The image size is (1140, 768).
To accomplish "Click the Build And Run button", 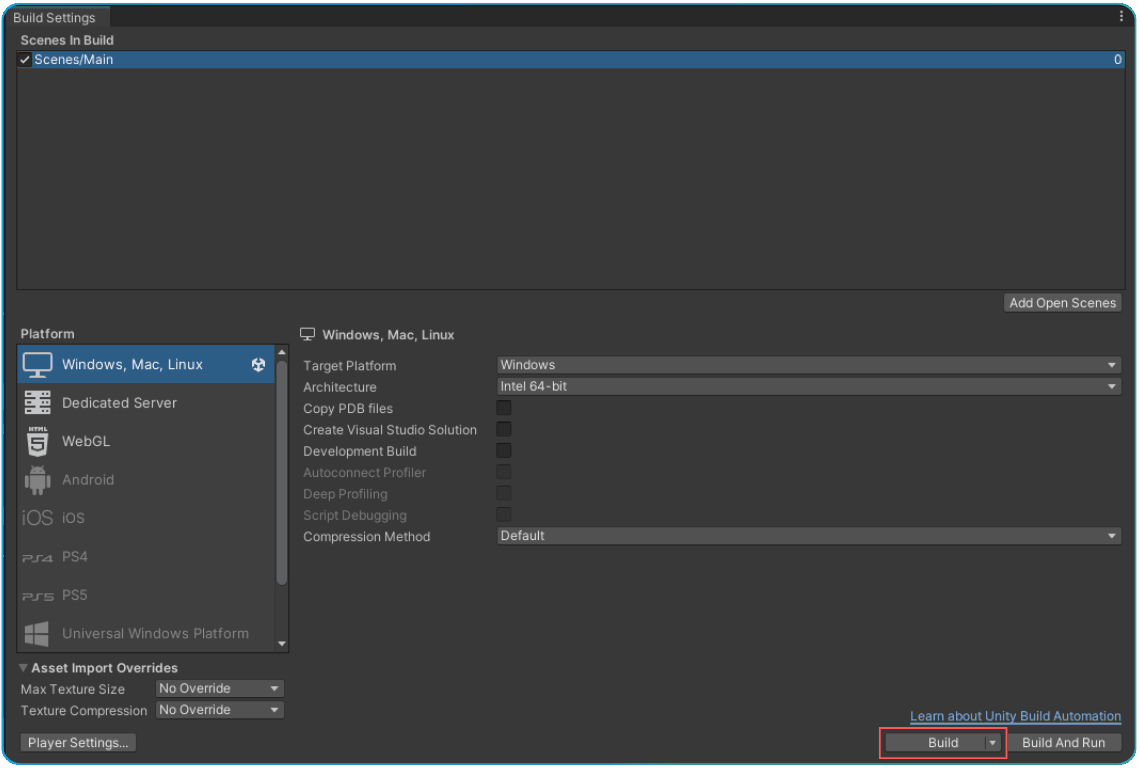I will tap(1064, 743).
